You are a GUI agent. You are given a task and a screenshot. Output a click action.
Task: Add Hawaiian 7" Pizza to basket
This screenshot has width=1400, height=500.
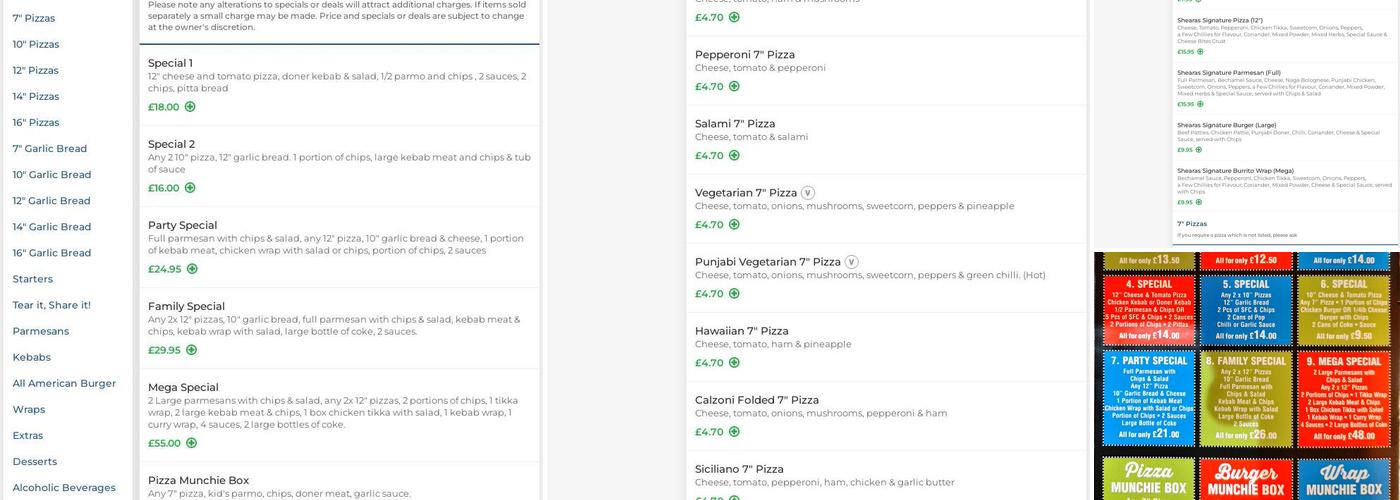(x=734, y=363)
